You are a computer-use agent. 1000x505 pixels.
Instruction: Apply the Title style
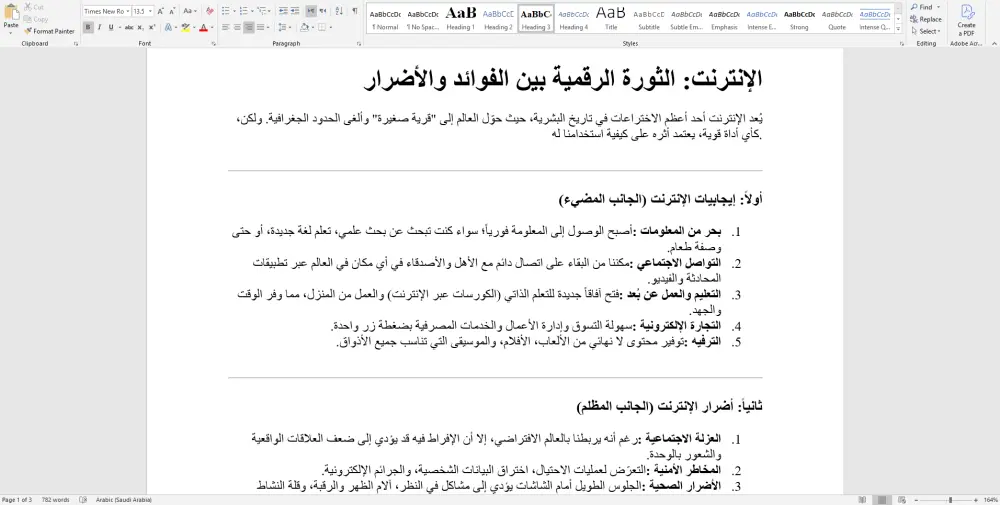tap(611, 18)
